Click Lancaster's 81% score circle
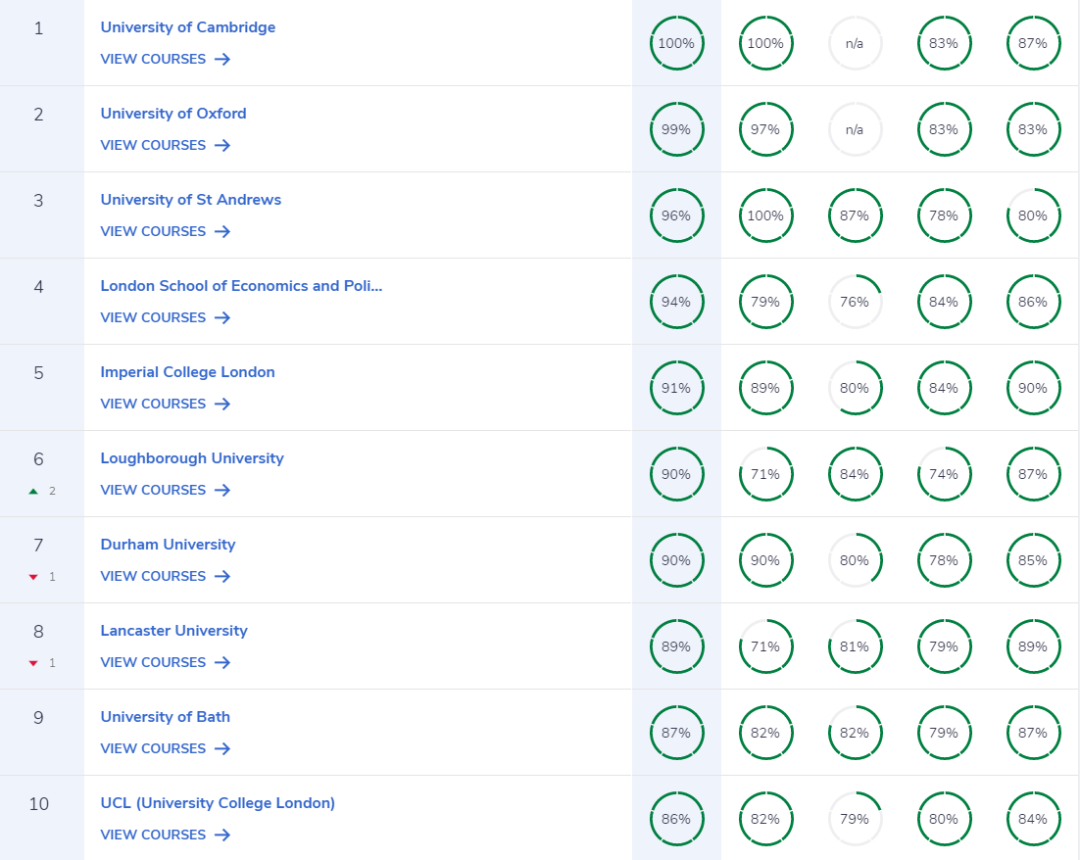1080x860 pixels. tap(855, 647)
